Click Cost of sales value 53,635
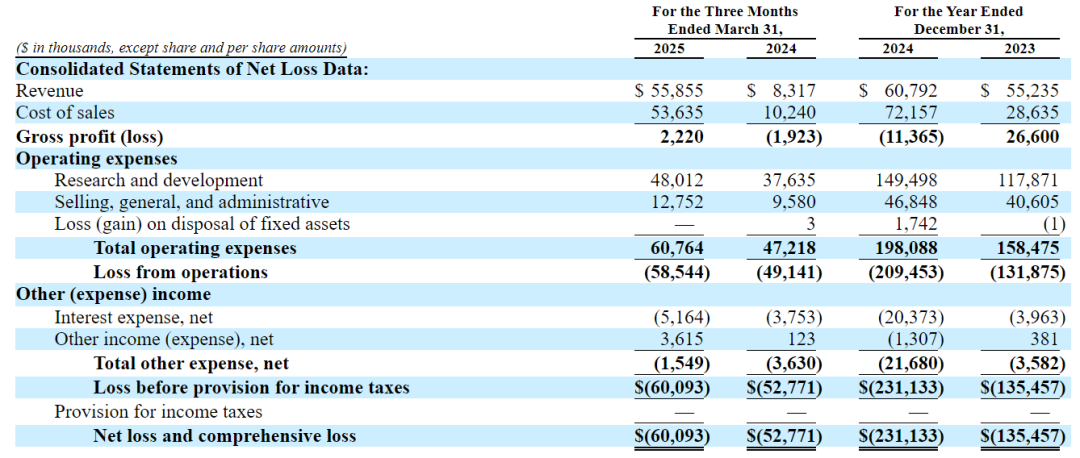Viewport: 1080px width, 458px height. pos(679,112)
